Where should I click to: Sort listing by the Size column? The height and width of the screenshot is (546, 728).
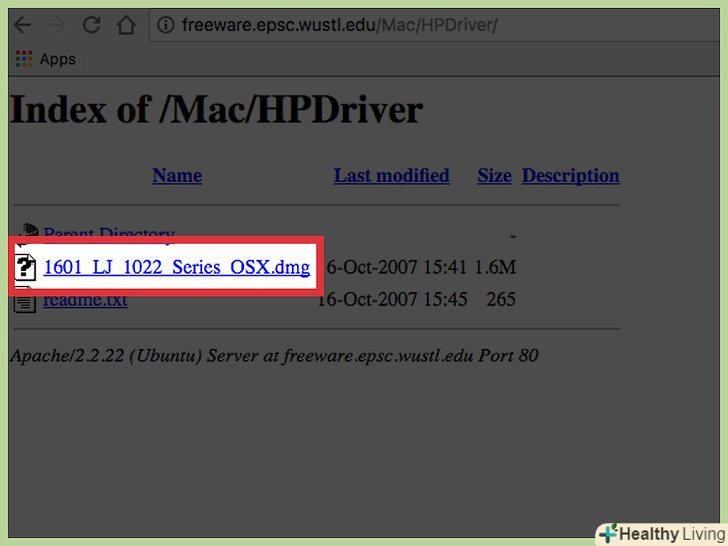point(494,176)
